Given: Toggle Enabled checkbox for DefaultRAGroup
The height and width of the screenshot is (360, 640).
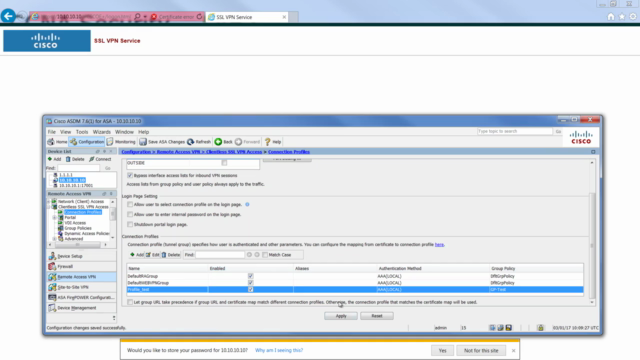Looking at the screenshot, I should click(x=251, y=276).
